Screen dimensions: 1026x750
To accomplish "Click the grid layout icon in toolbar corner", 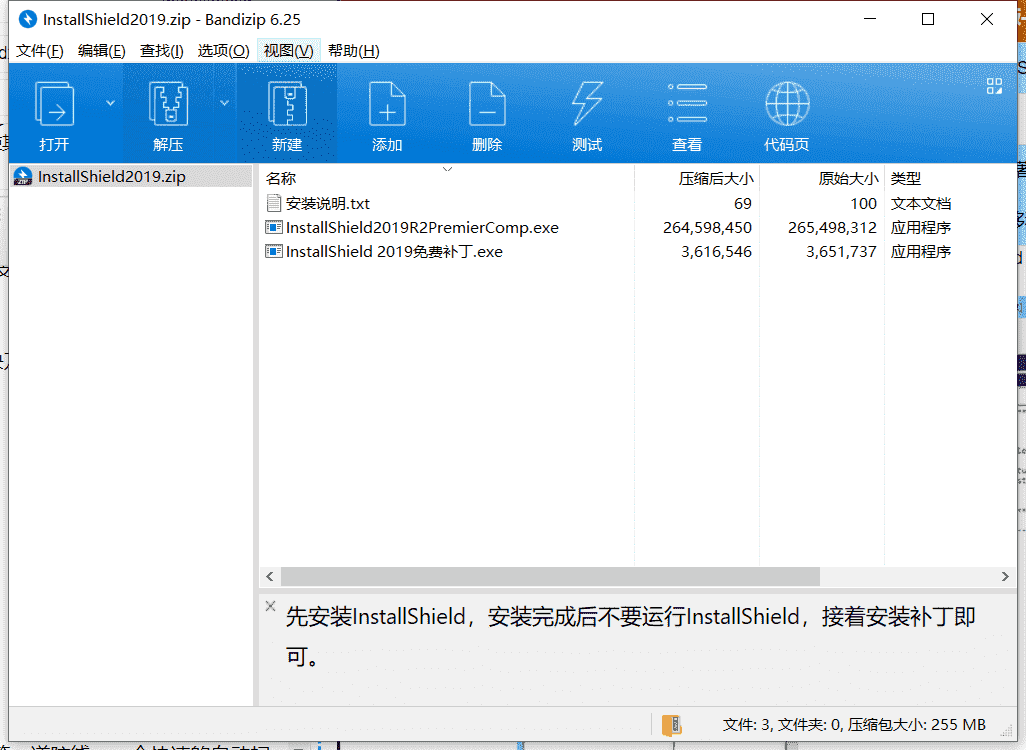I will (994, 86).
